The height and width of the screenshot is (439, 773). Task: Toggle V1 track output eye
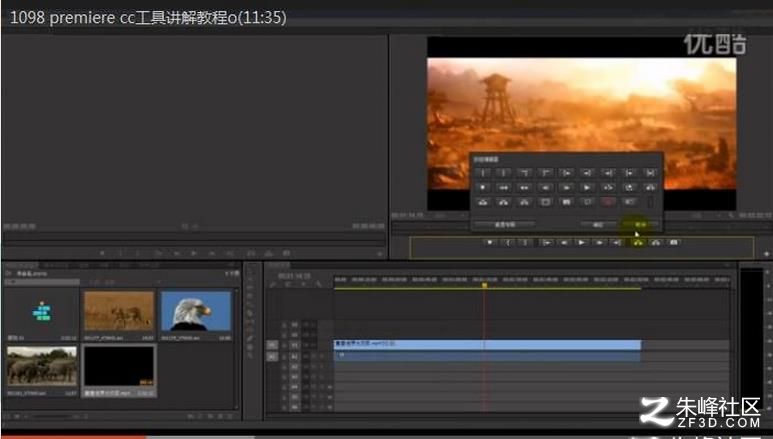[x=314, y=345]
